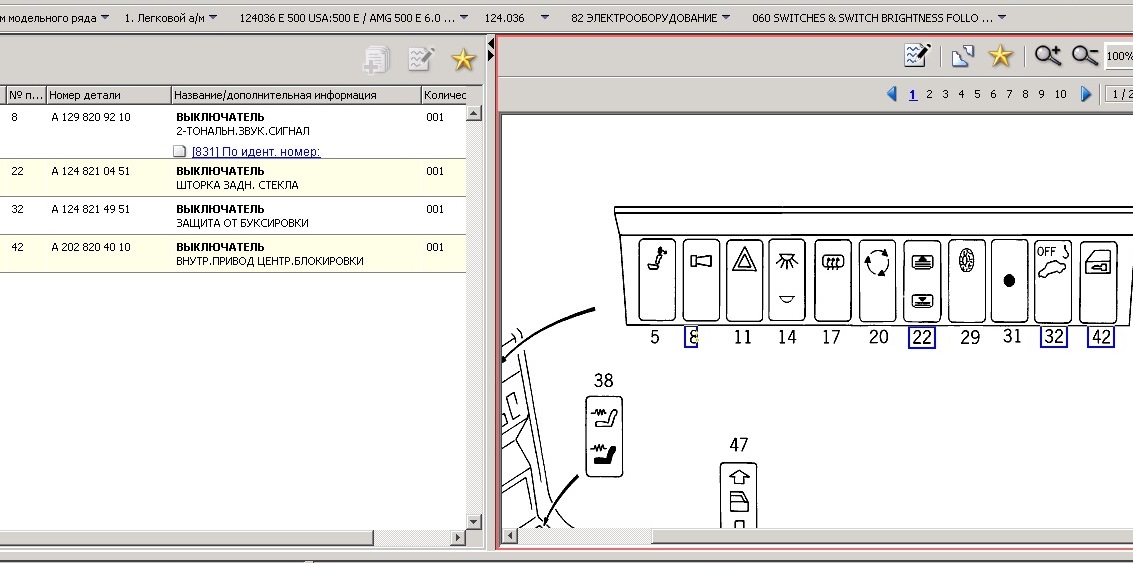The height and width of the screenshot is (563, 1133).
Task: Click recirculation arrows switch 20 in diagram
Action: coord(877,280)
